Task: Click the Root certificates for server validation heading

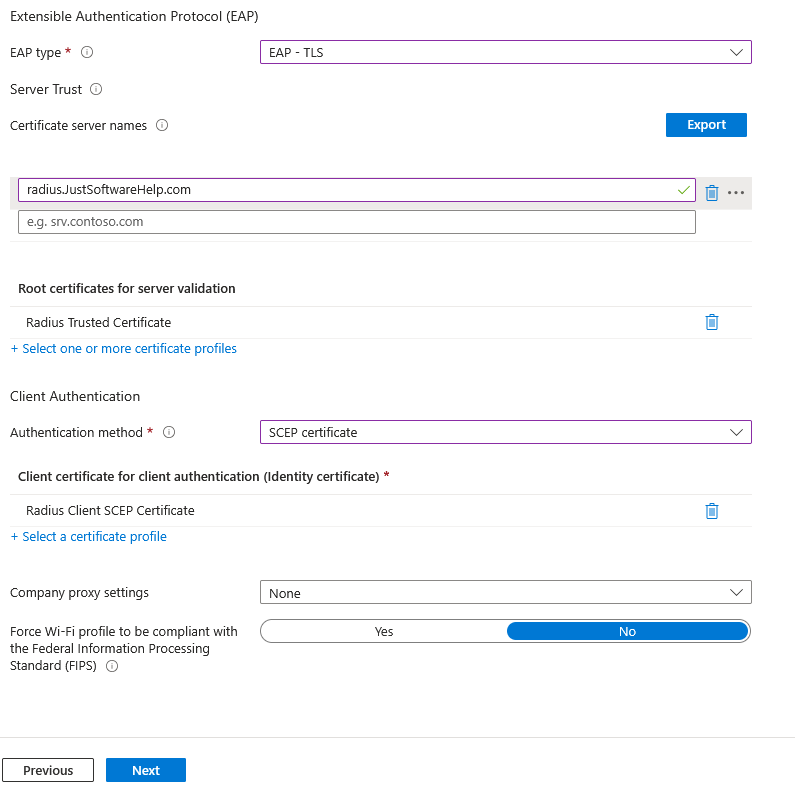Action: point(127,289)
